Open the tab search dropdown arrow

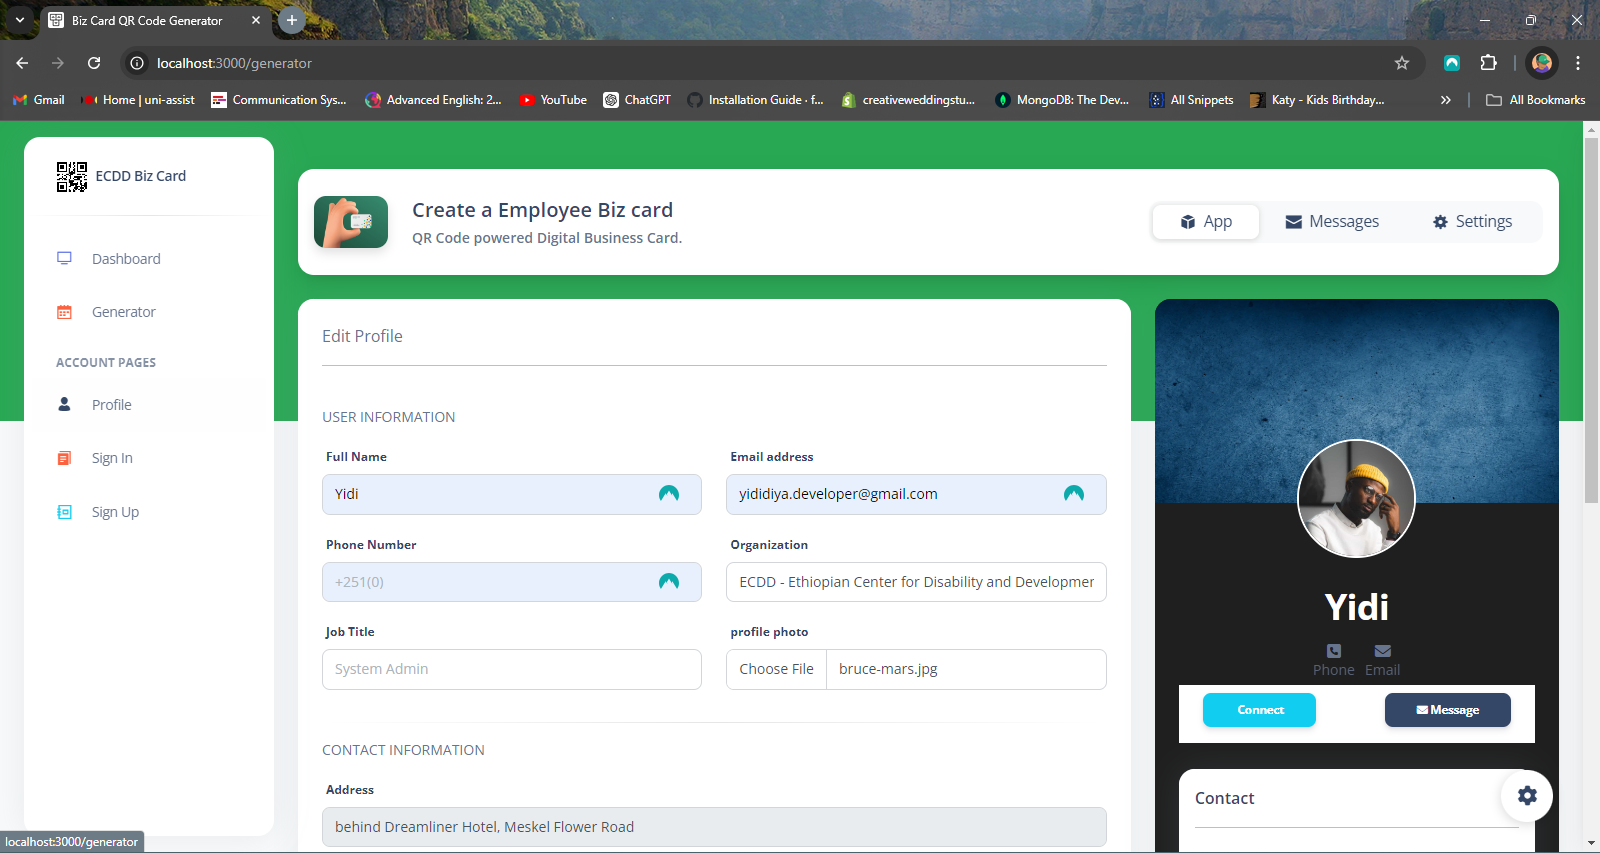(20, 20)
